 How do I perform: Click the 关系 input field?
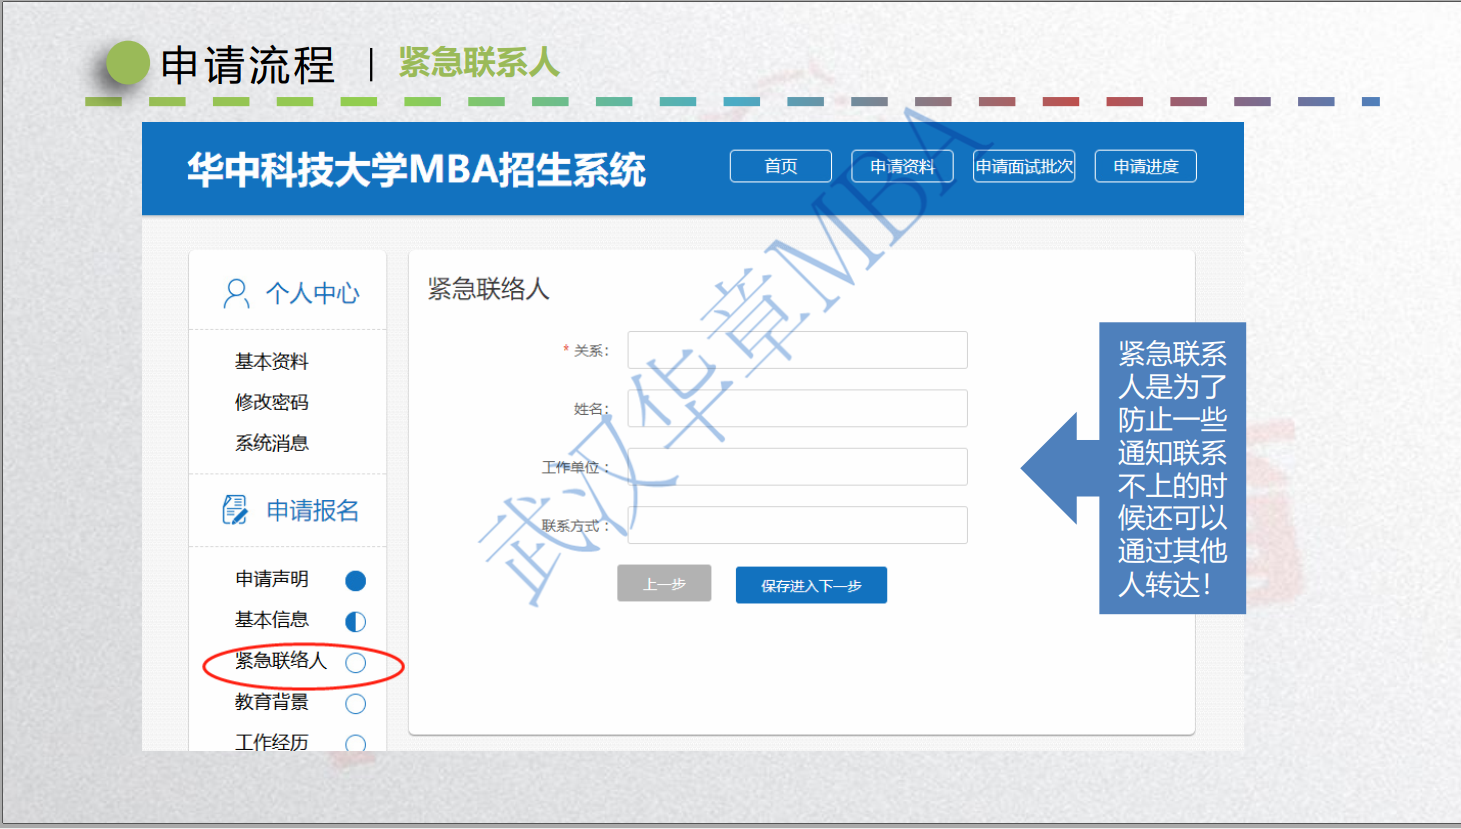[797, 350]
